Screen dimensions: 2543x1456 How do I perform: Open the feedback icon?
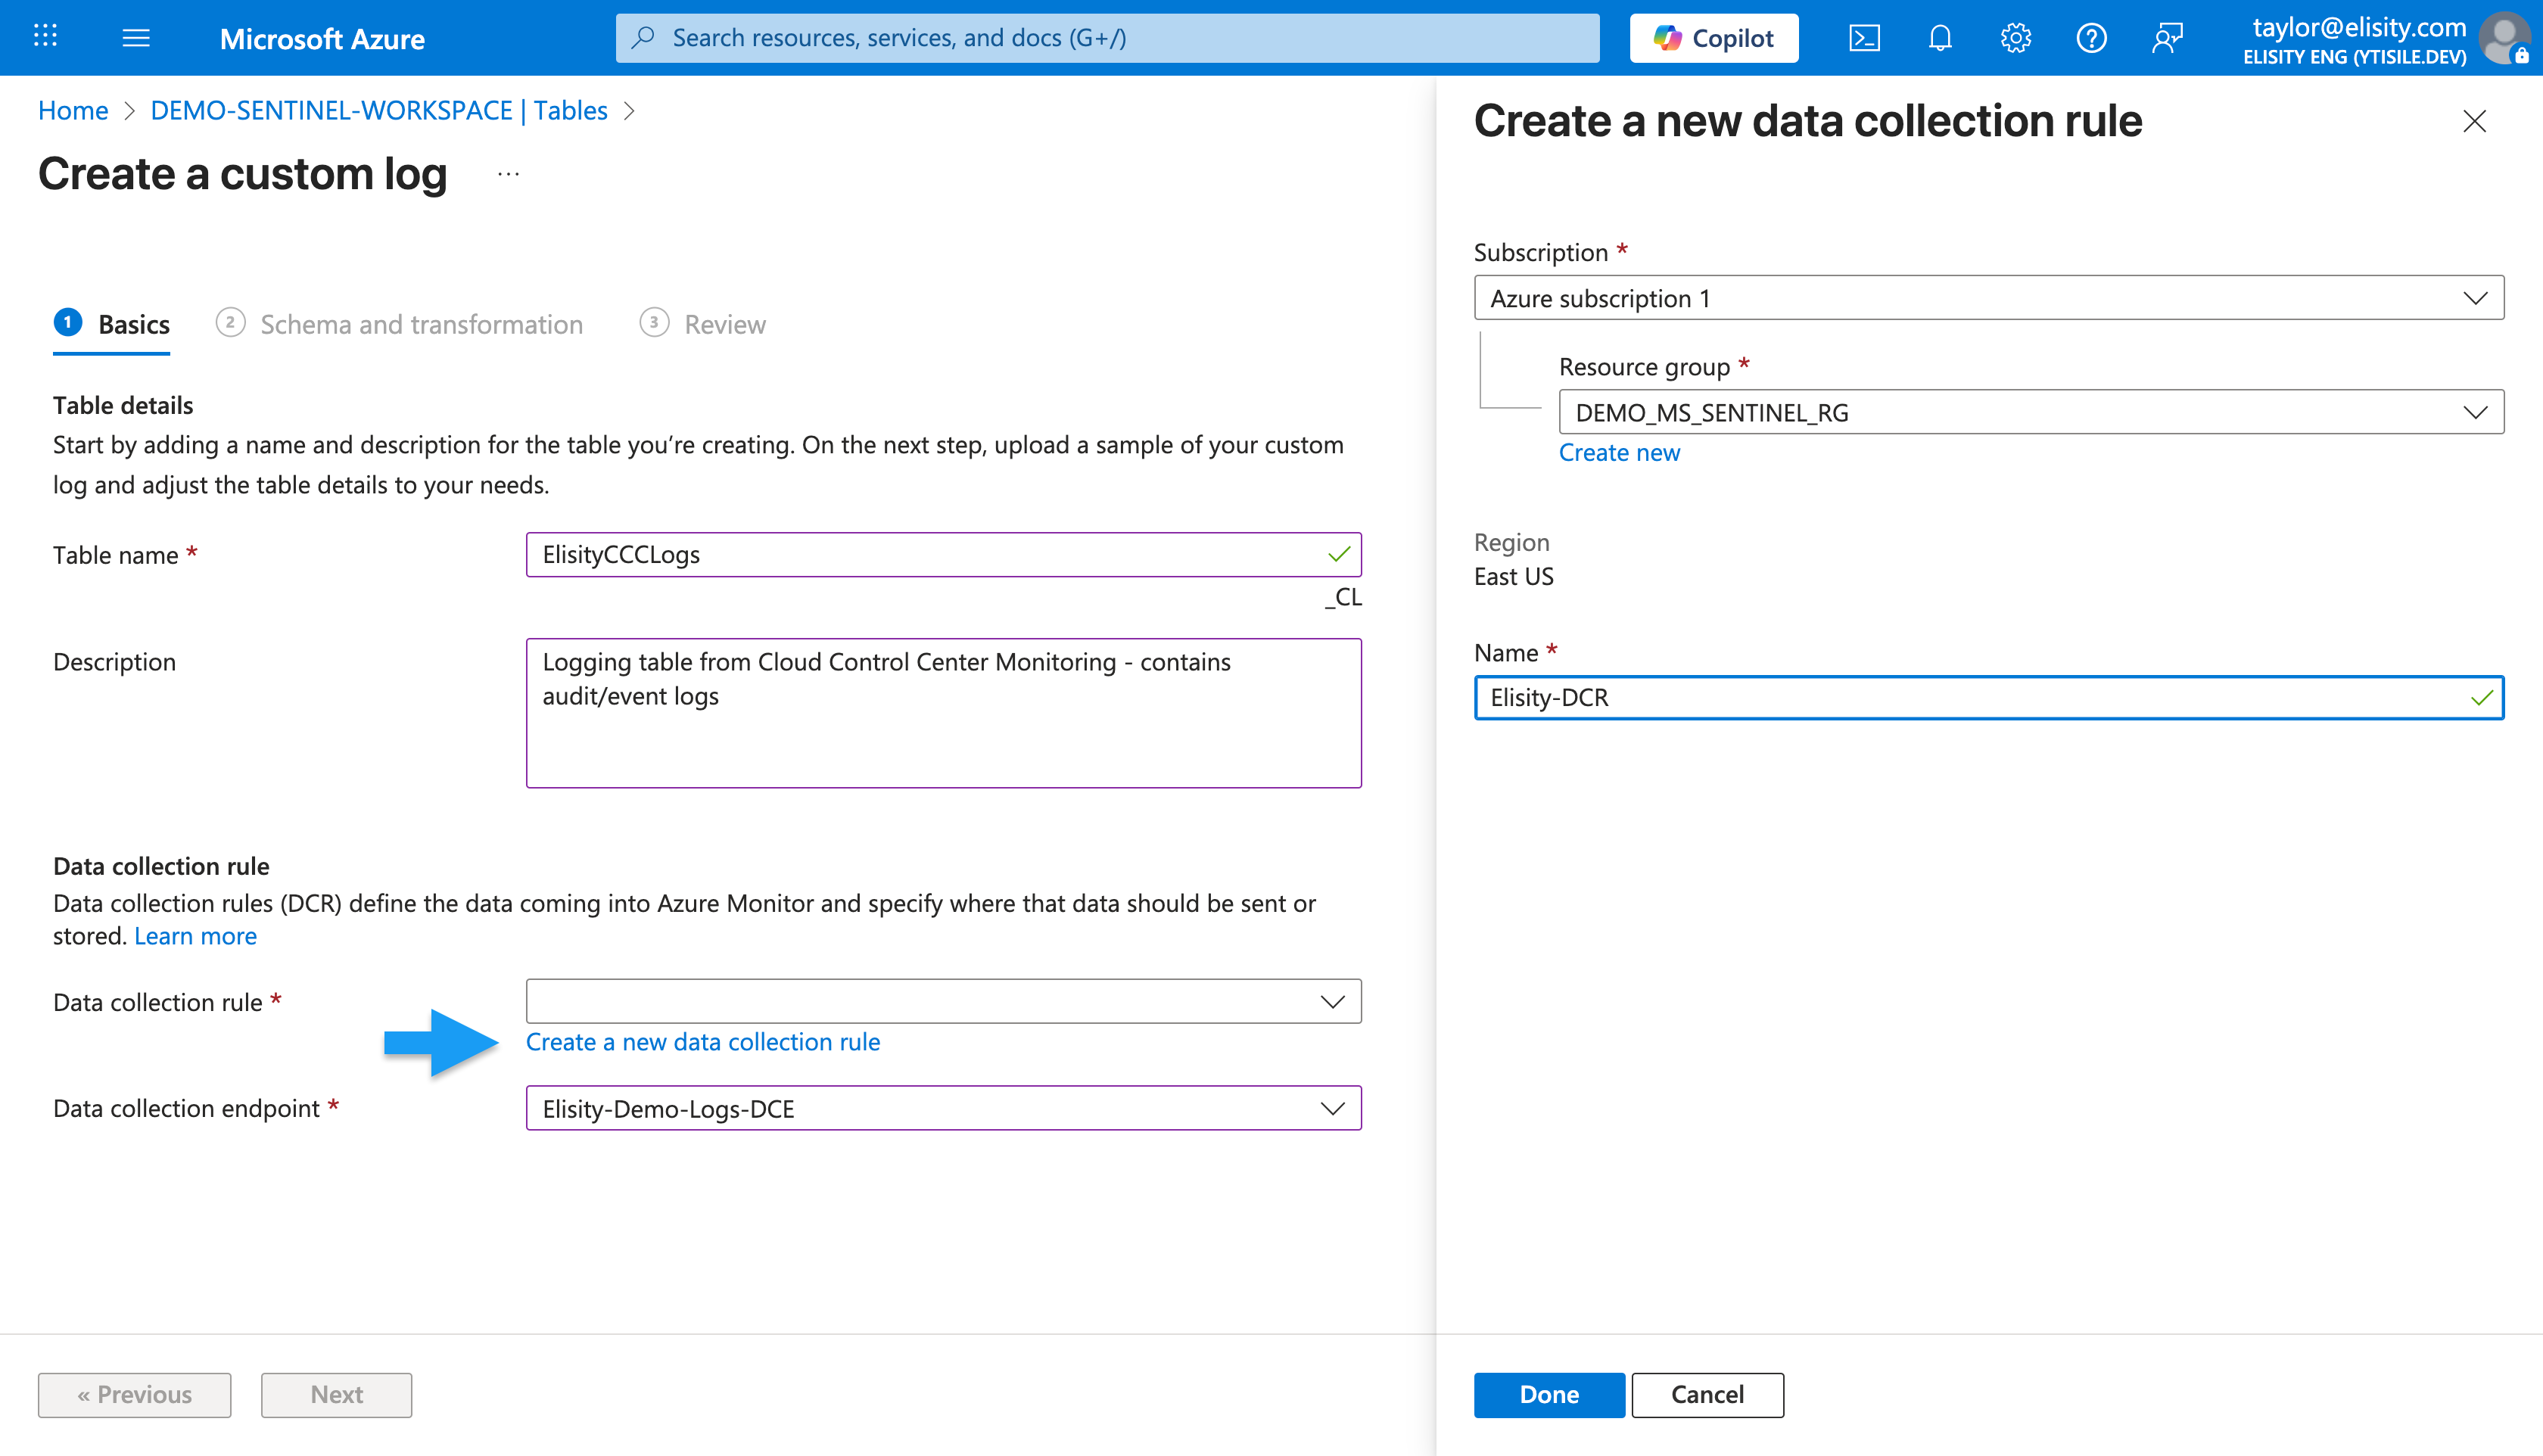pyautogui.click(x=2167, y=38)
